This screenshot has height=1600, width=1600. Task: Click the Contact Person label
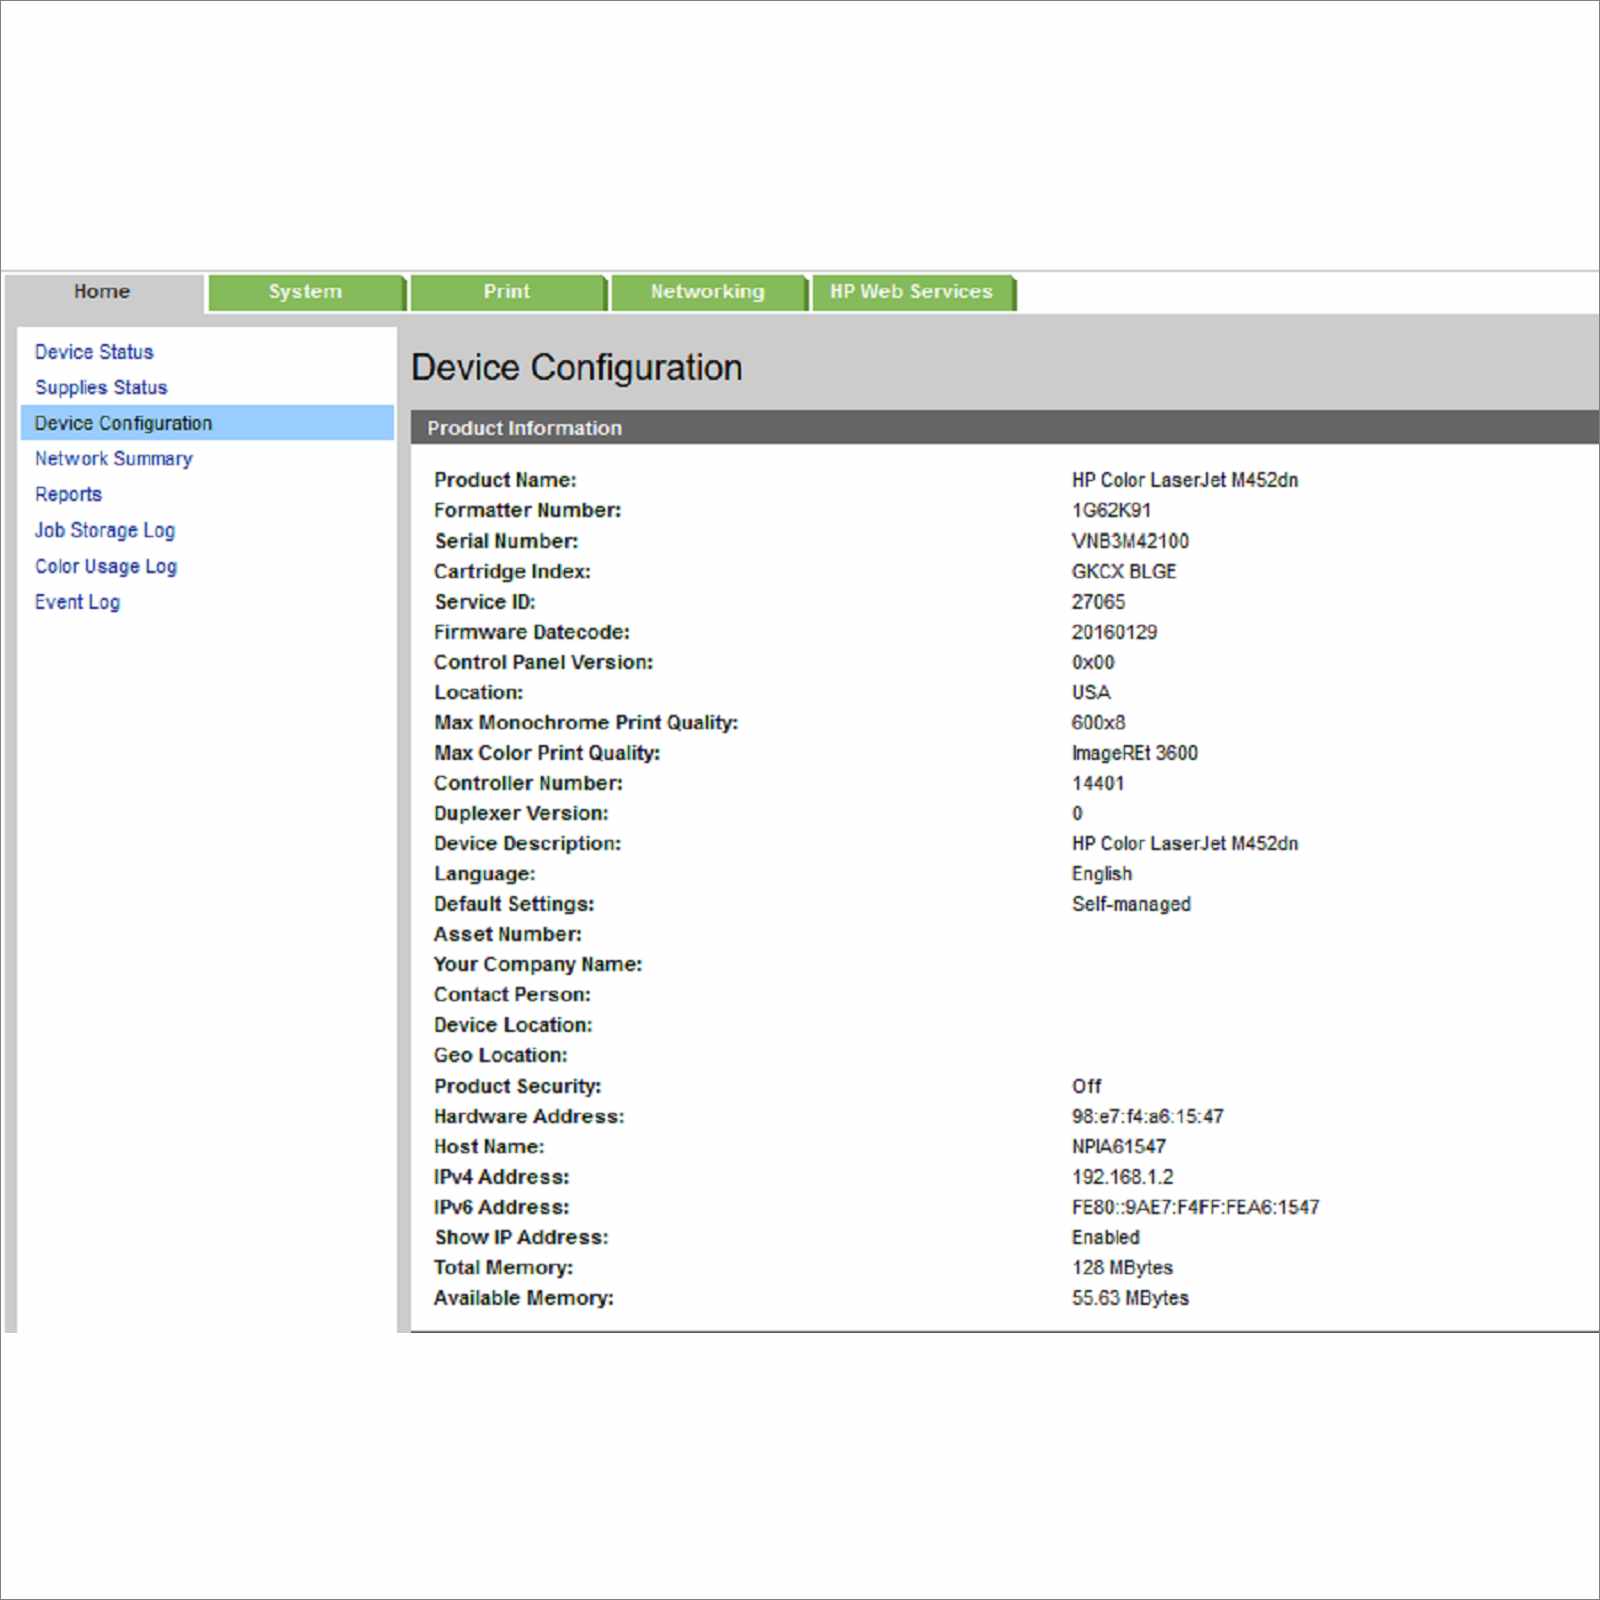tap(512, 995)
